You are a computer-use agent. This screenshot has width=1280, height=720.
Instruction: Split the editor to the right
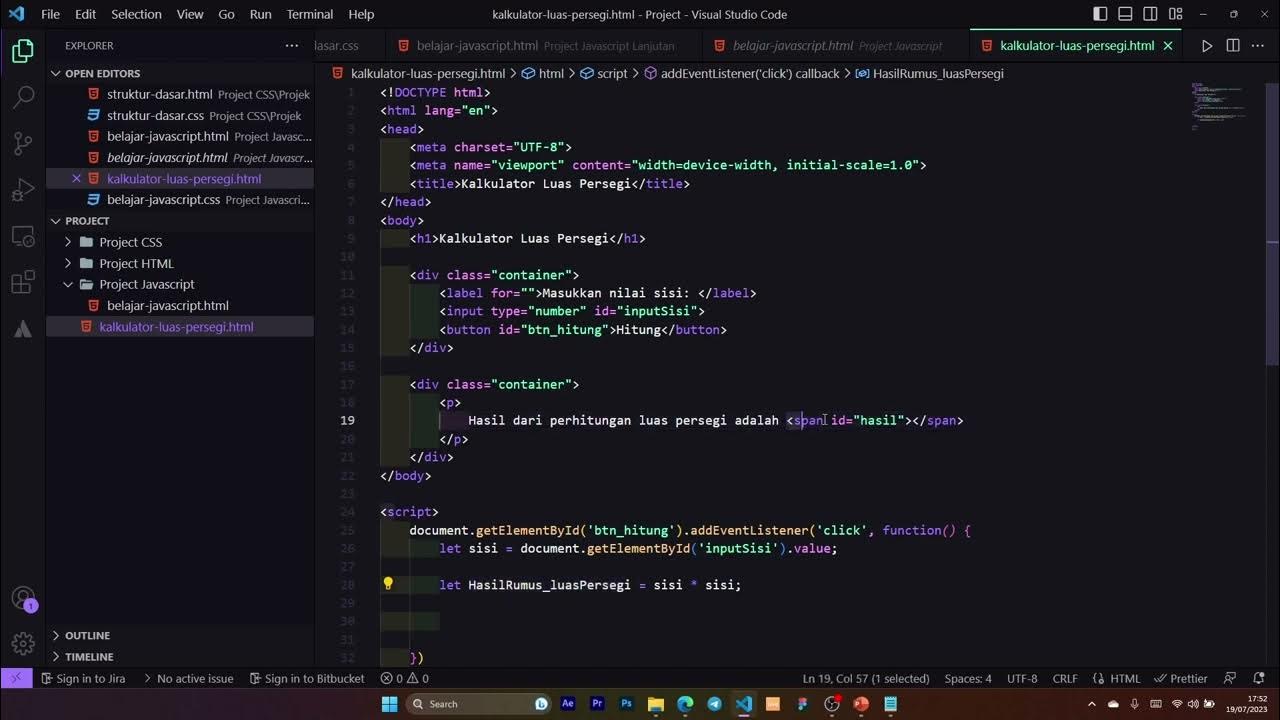(1233, 46)
